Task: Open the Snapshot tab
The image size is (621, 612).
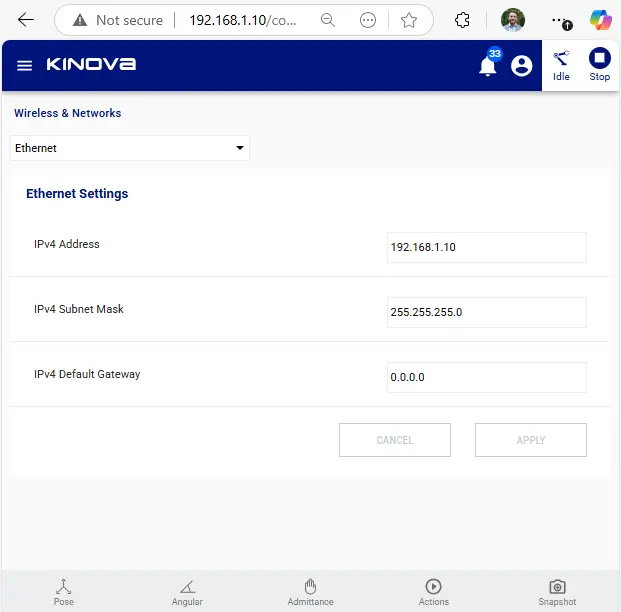Action: click(x=557, y=592)
